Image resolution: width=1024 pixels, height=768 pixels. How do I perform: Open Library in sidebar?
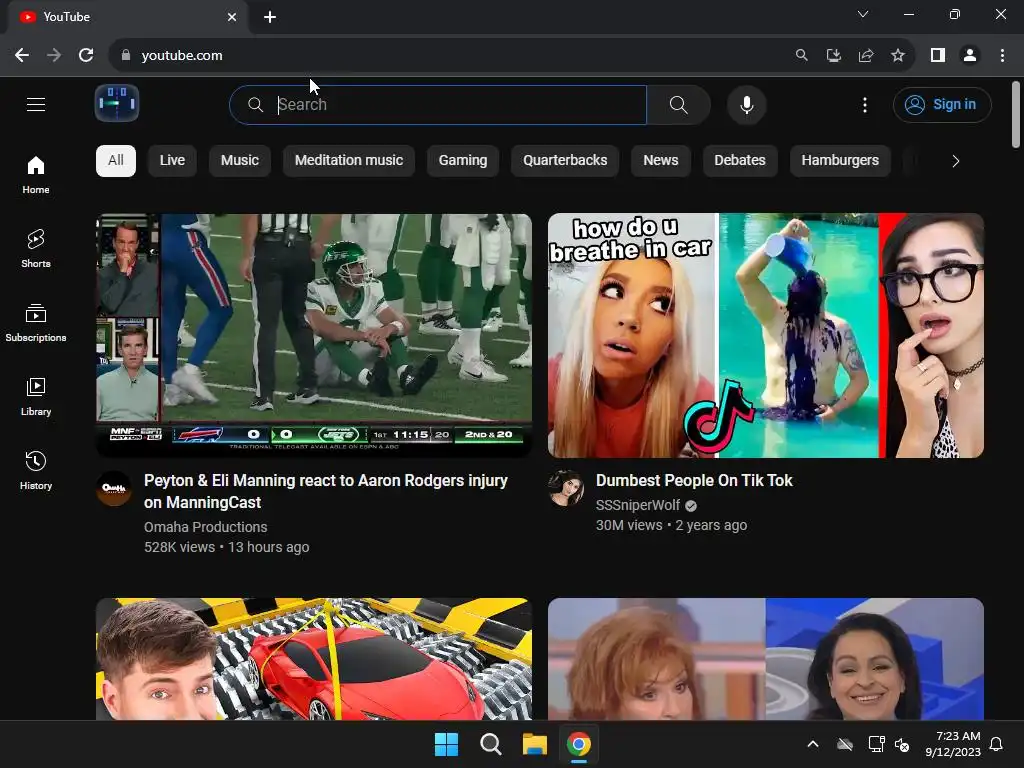(36, 396)
